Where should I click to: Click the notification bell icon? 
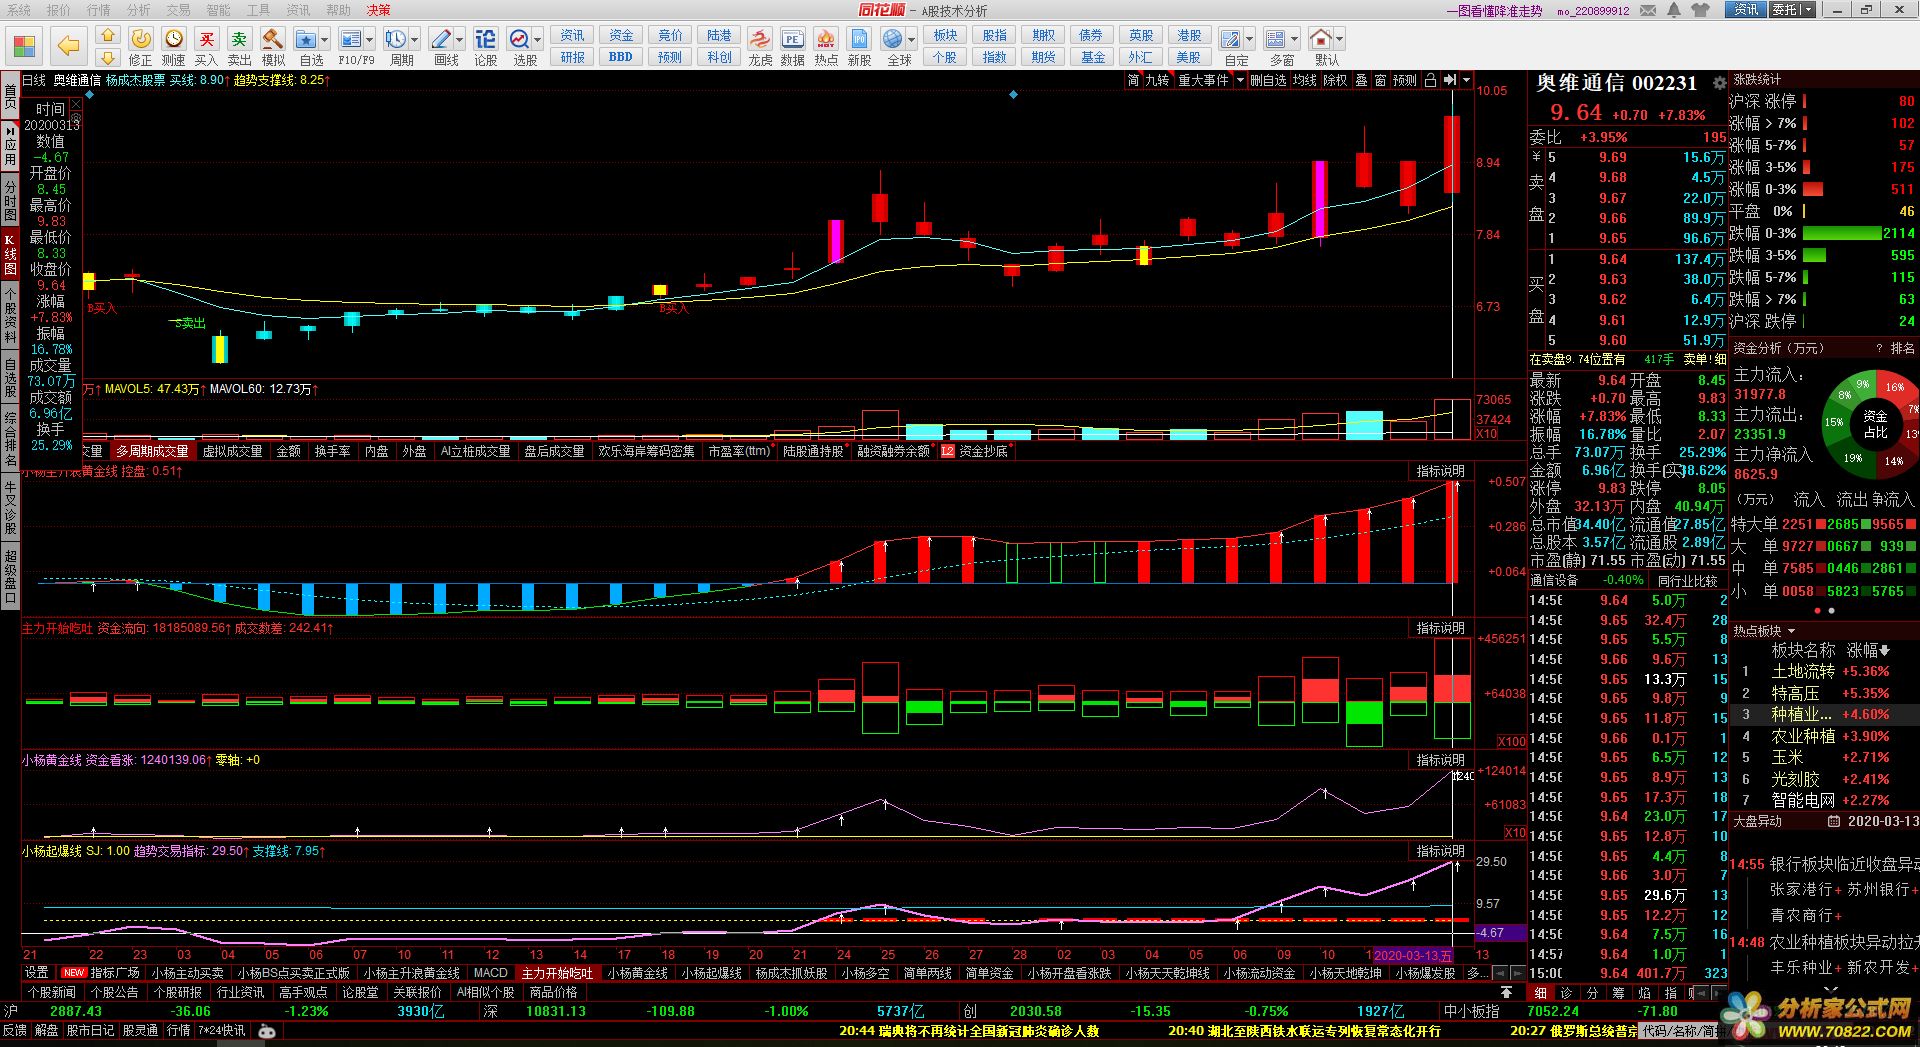click(1674, 10)
